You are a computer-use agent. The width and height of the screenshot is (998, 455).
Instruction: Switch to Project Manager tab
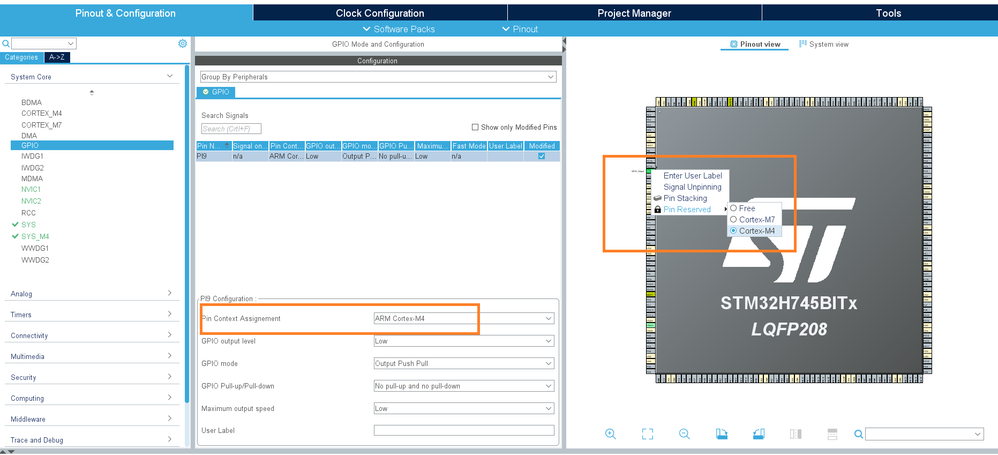point(634,13)
